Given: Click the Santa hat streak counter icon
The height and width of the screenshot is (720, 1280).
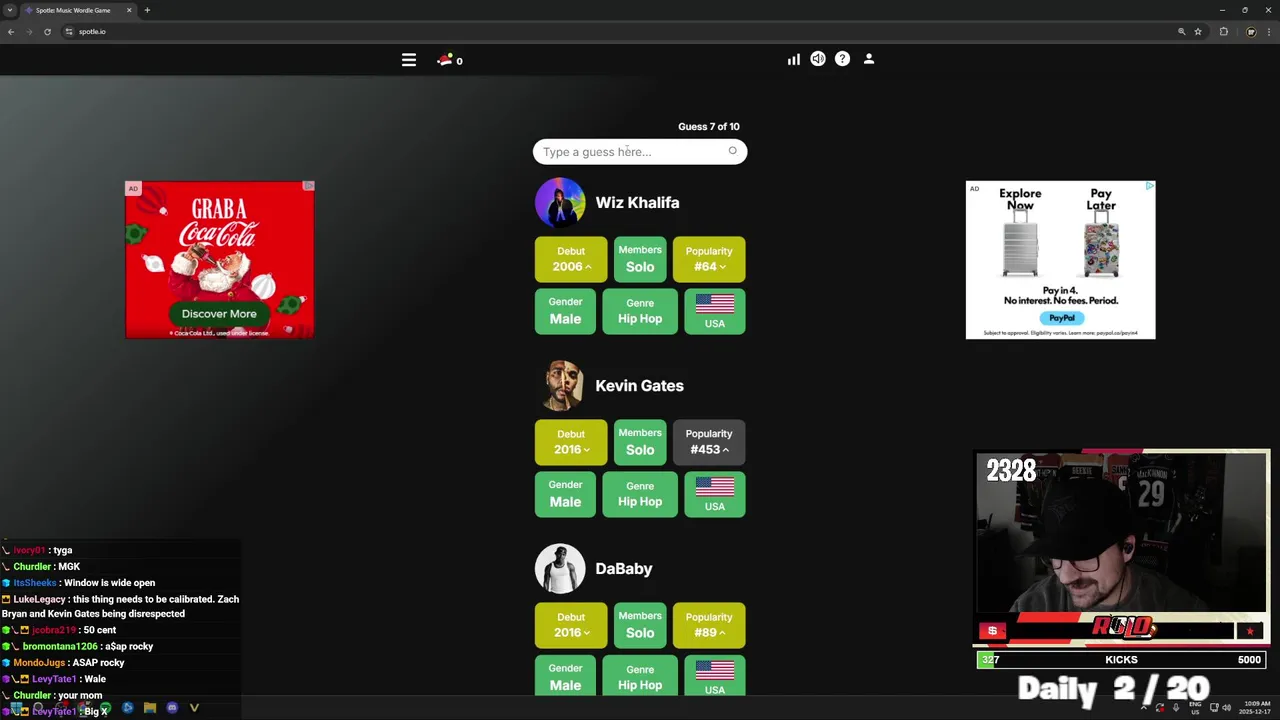Looking at the screenshot, I should coord(445,60).
